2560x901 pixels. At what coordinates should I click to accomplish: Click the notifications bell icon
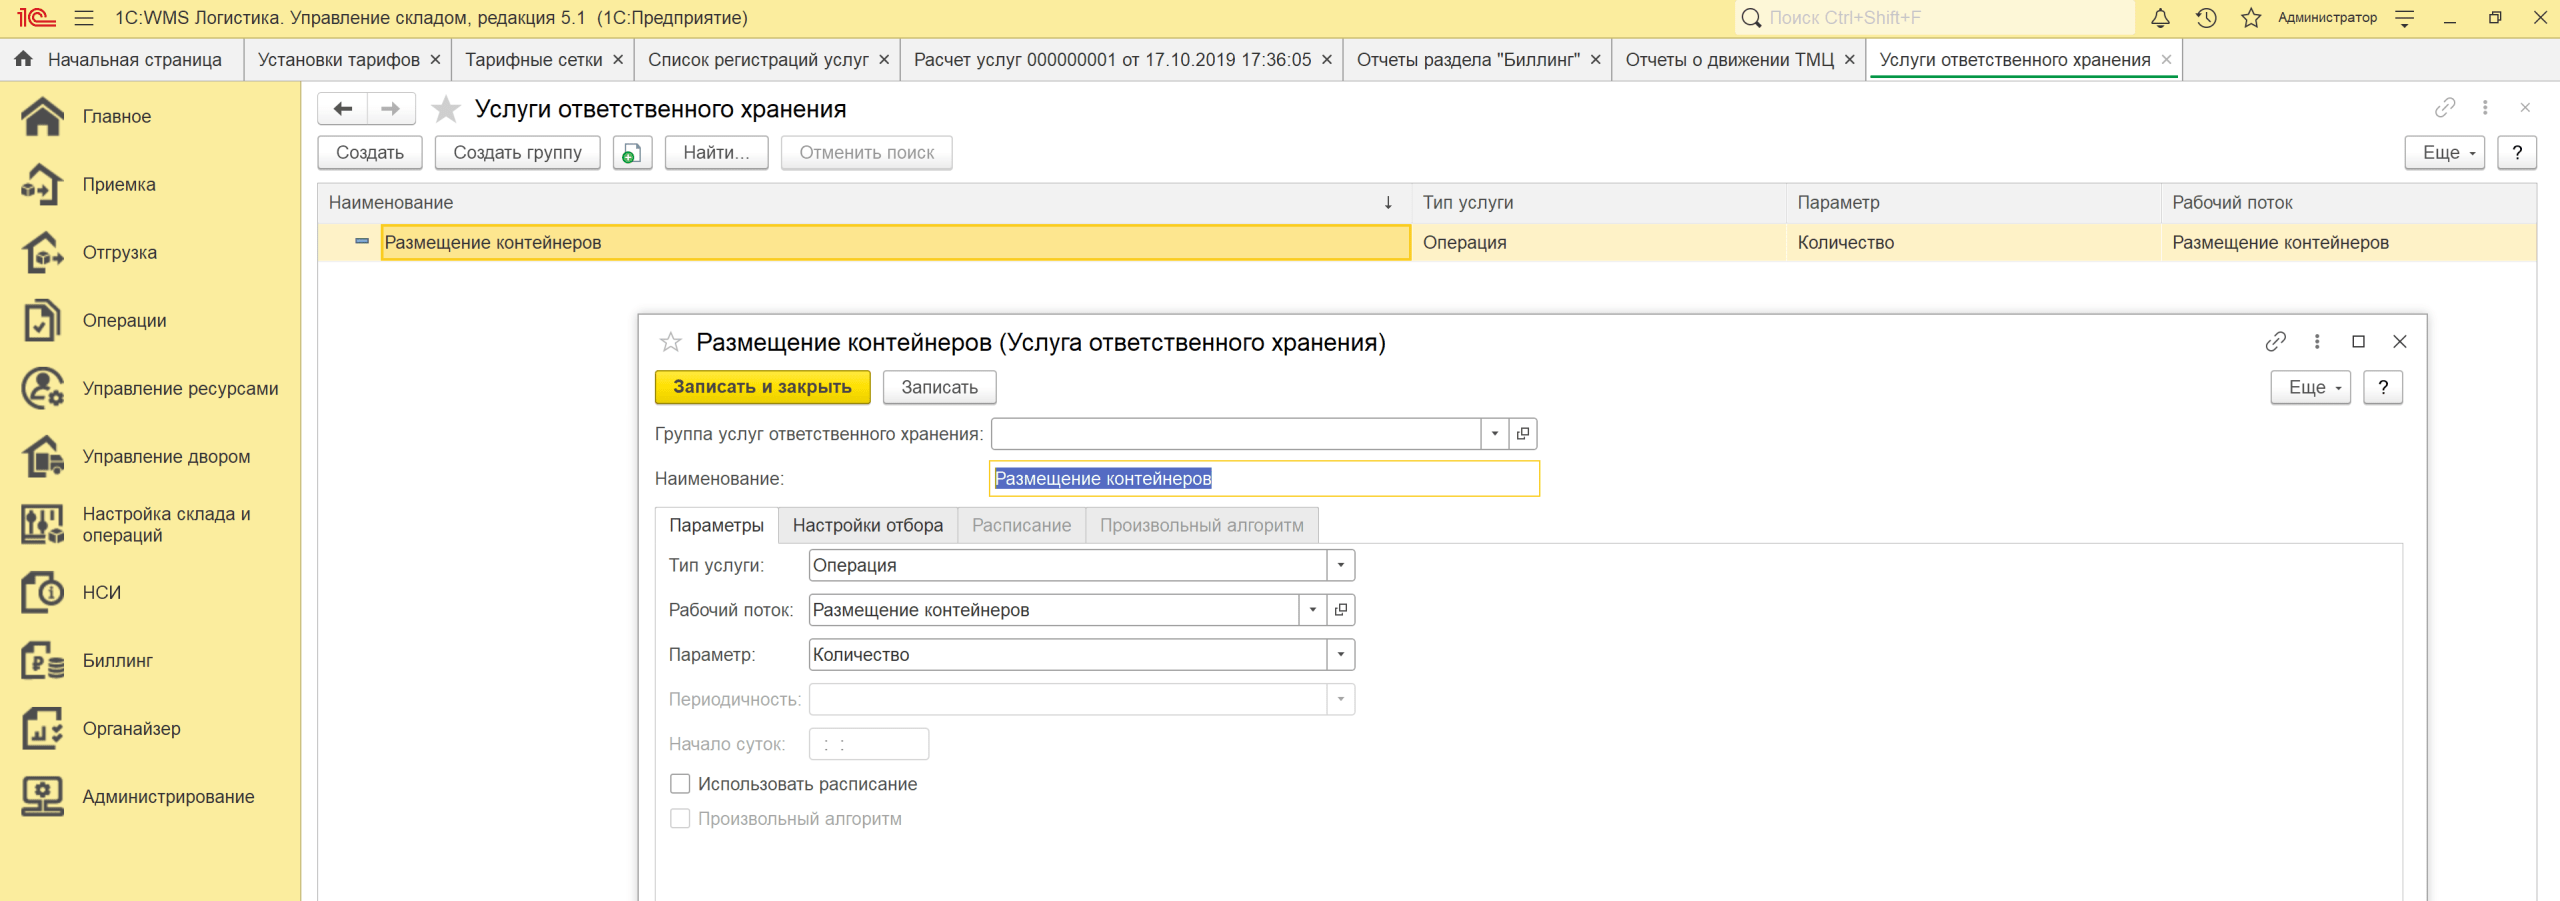pos(2160,18)
